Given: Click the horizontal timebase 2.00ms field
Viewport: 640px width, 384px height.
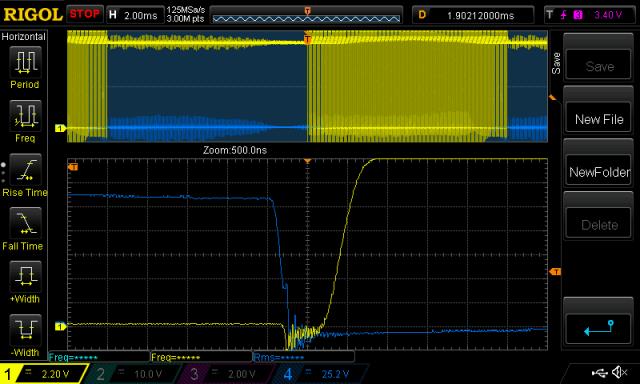Looking at the screenshot, I should click(135, 15).
